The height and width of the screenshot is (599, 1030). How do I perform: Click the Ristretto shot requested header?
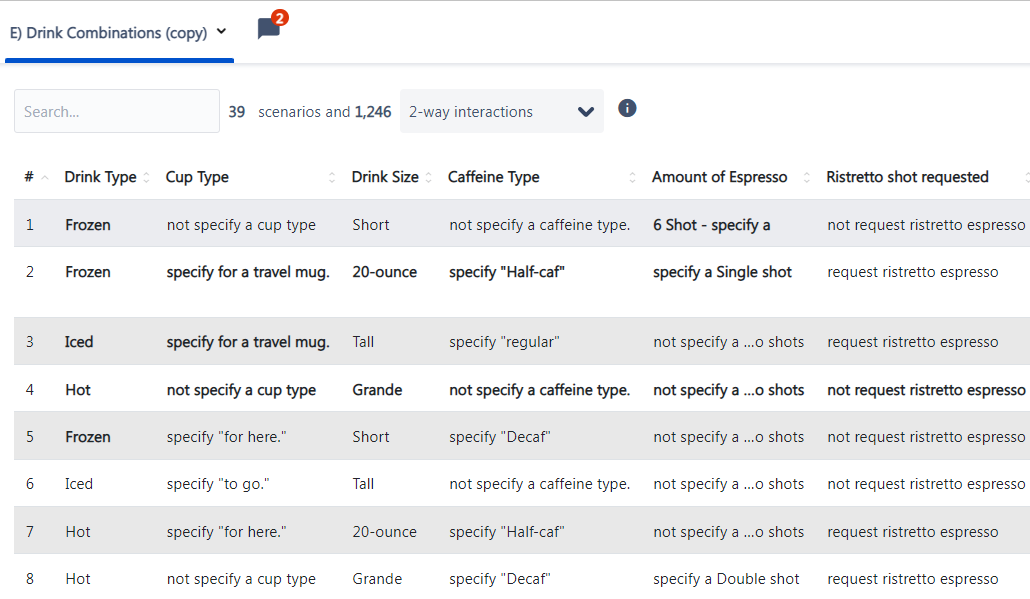907,177
